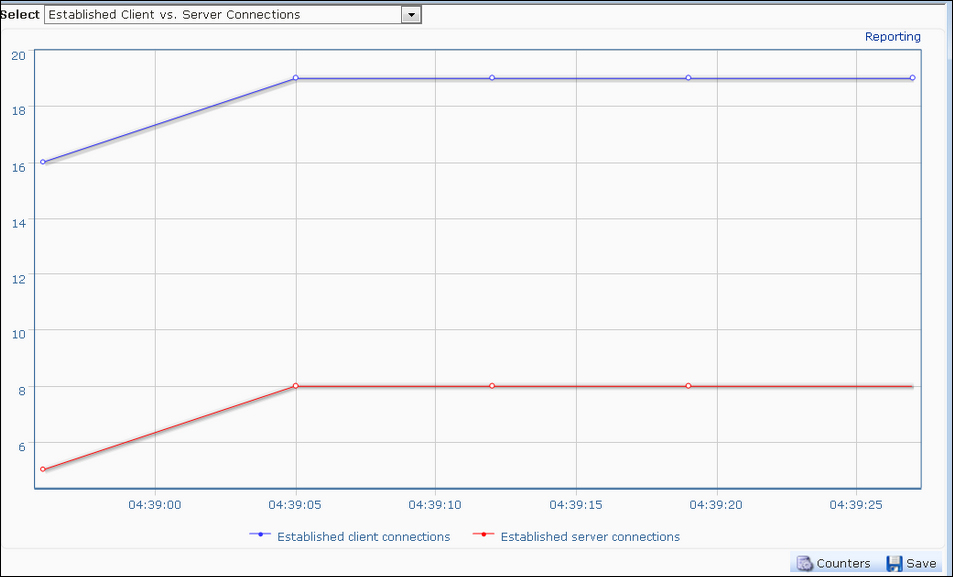This screenshot has width=953, height=577.
Task: Click the 18 value on the Y axis
Action: (x=19, y=111)
